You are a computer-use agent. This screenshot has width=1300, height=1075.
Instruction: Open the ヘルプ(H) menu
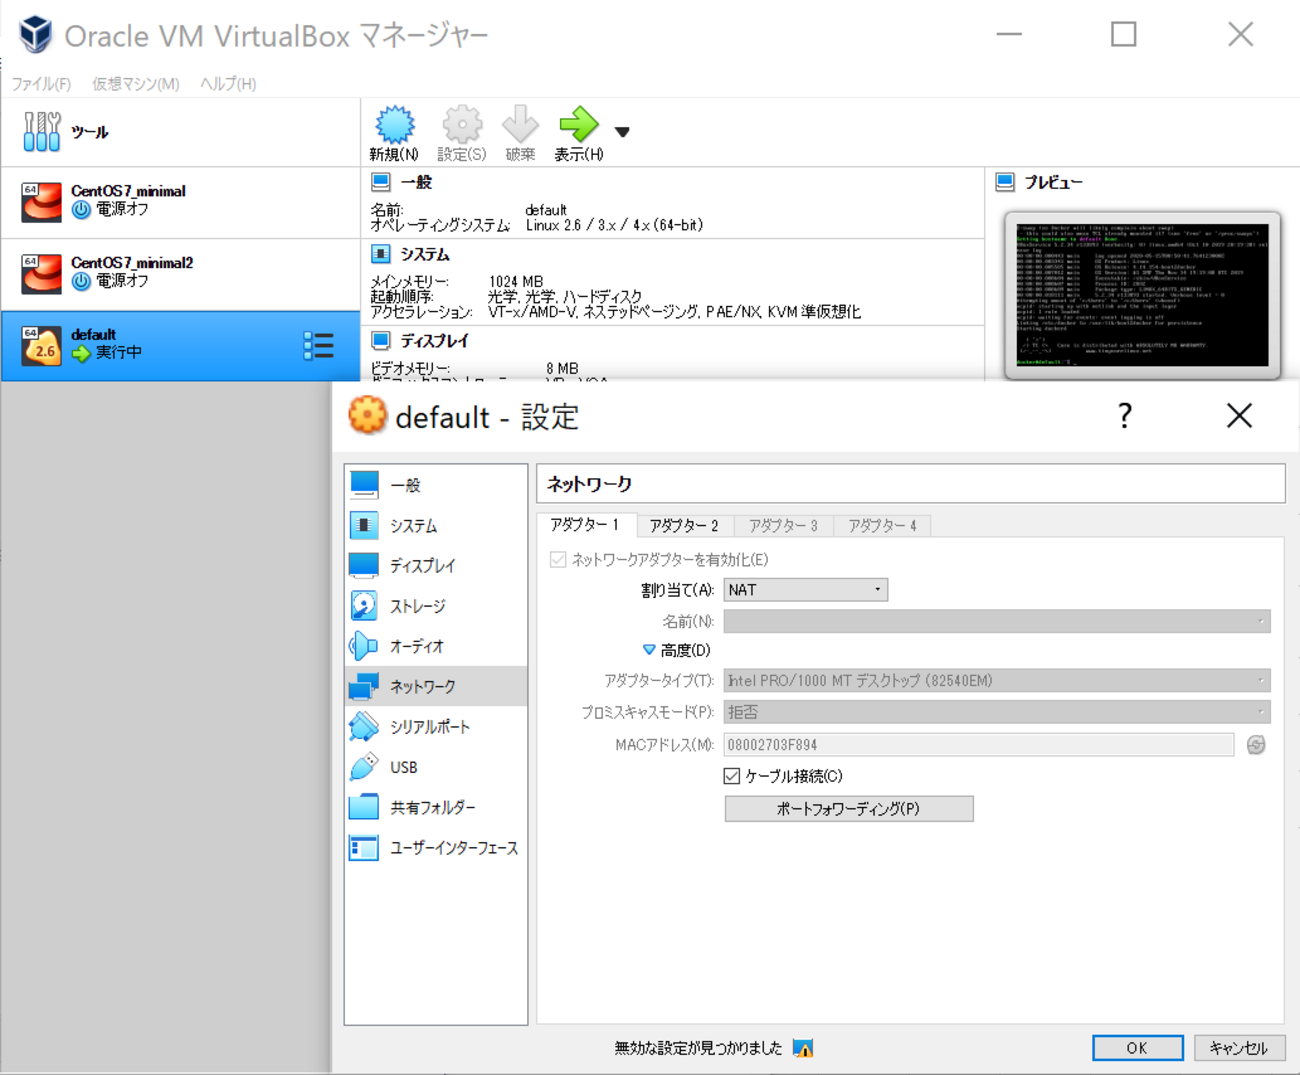pos(228,84)
